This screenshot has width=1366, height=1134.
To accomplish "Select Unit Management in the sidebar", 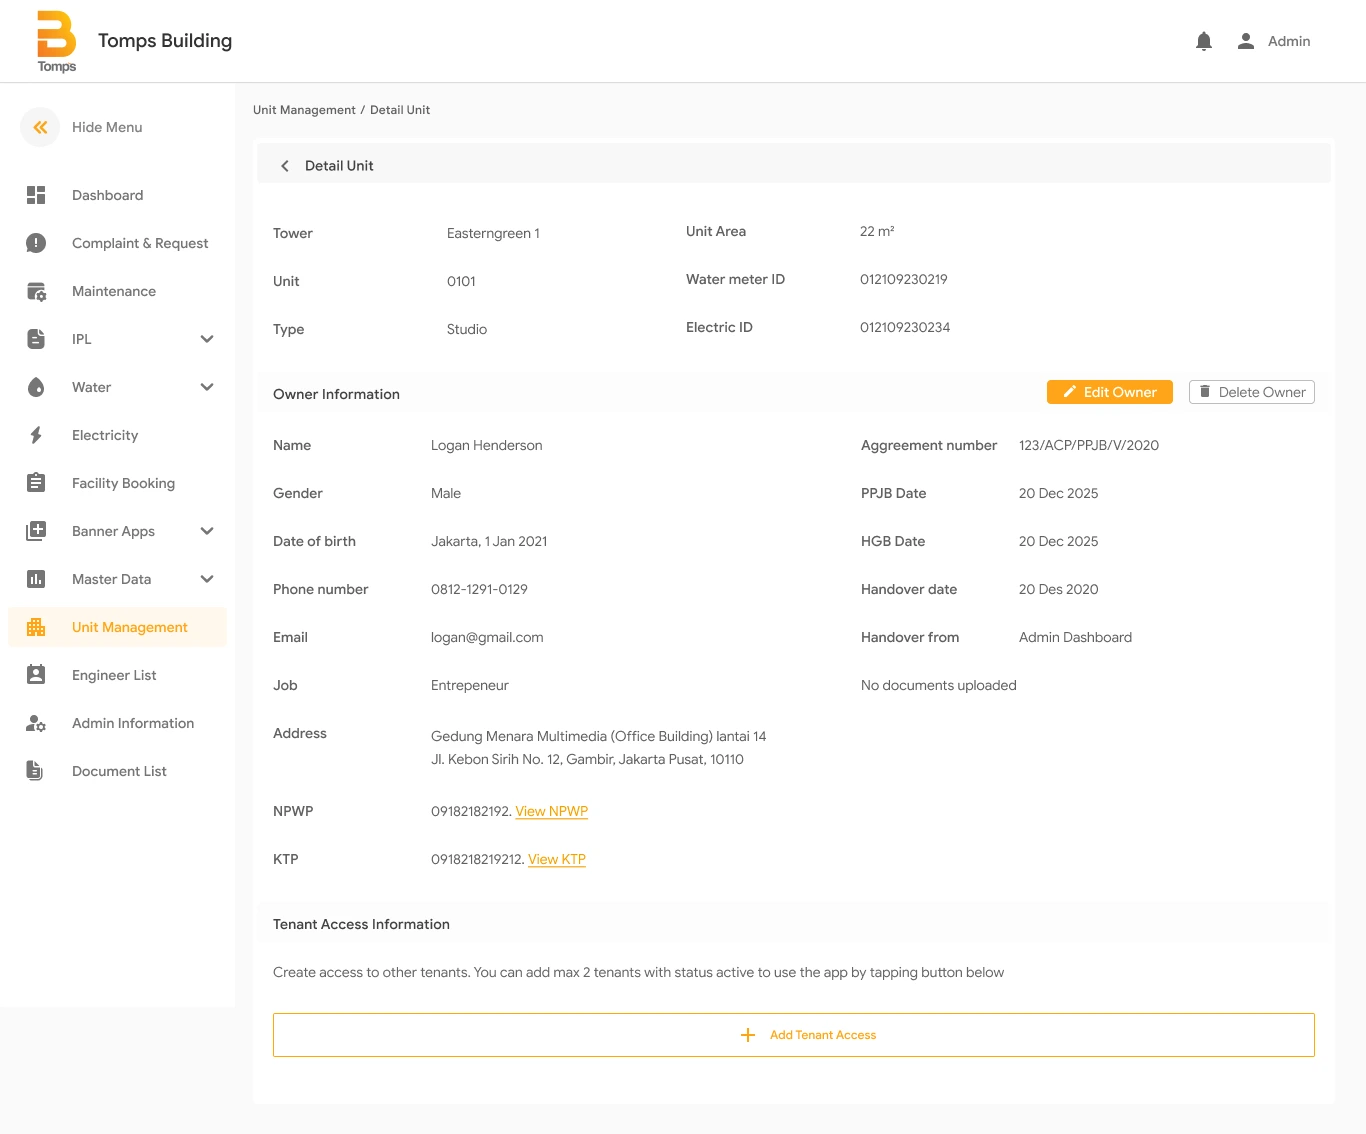I will (x=129, y=627).
